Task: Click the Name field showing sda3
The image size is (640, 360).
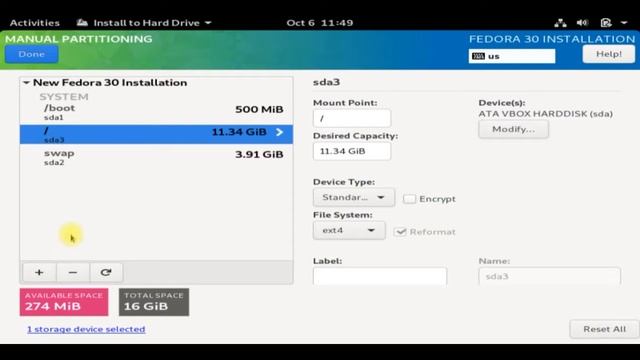Action: (x=549, y=276)
